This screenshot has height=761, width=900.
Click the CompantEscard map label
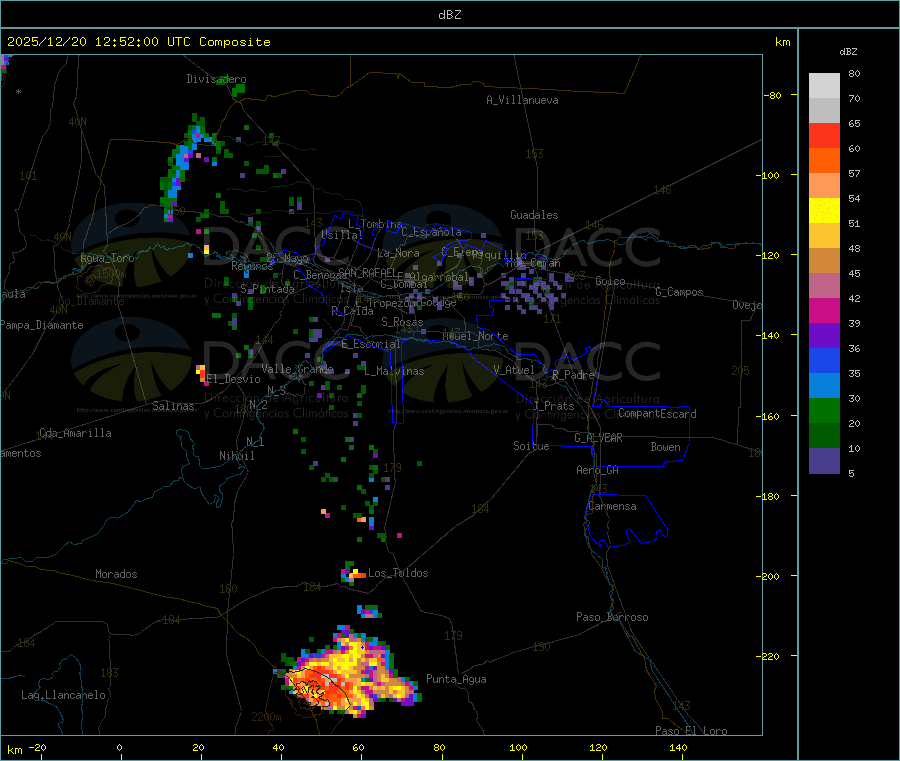tap(657, 413)
